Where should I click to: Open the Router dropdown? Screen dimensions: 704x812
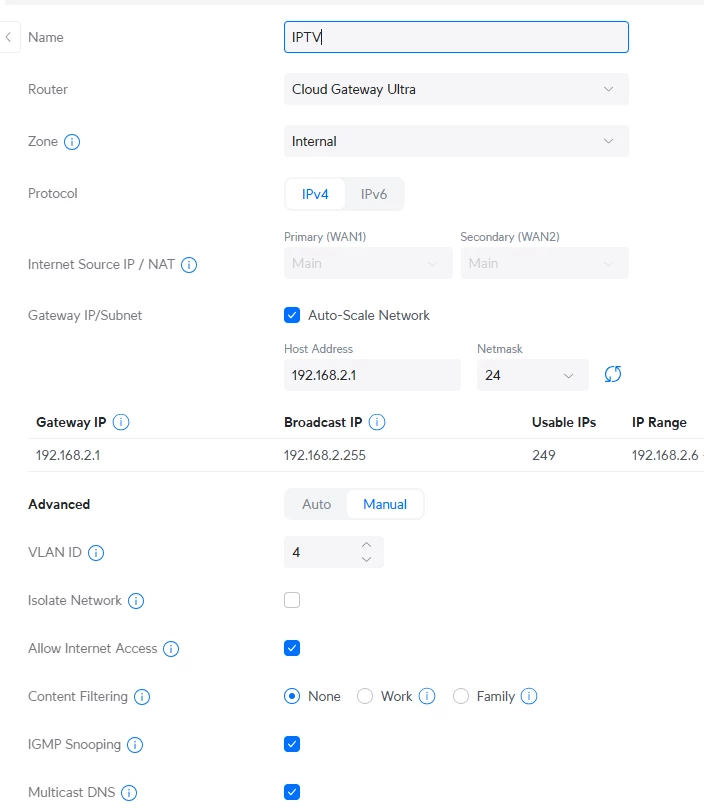pyautogui.click(x=456, y=89)
